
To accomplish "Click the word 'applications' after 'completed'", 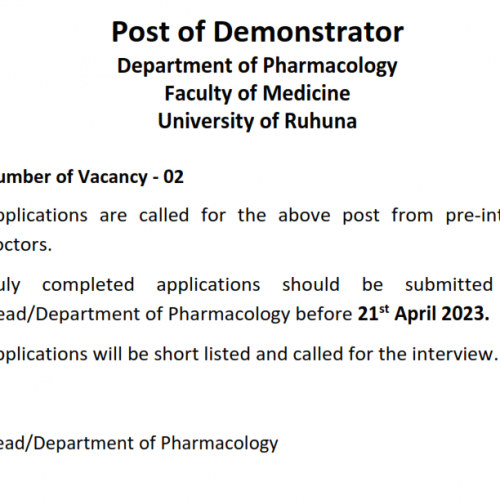I will (208, 285).
